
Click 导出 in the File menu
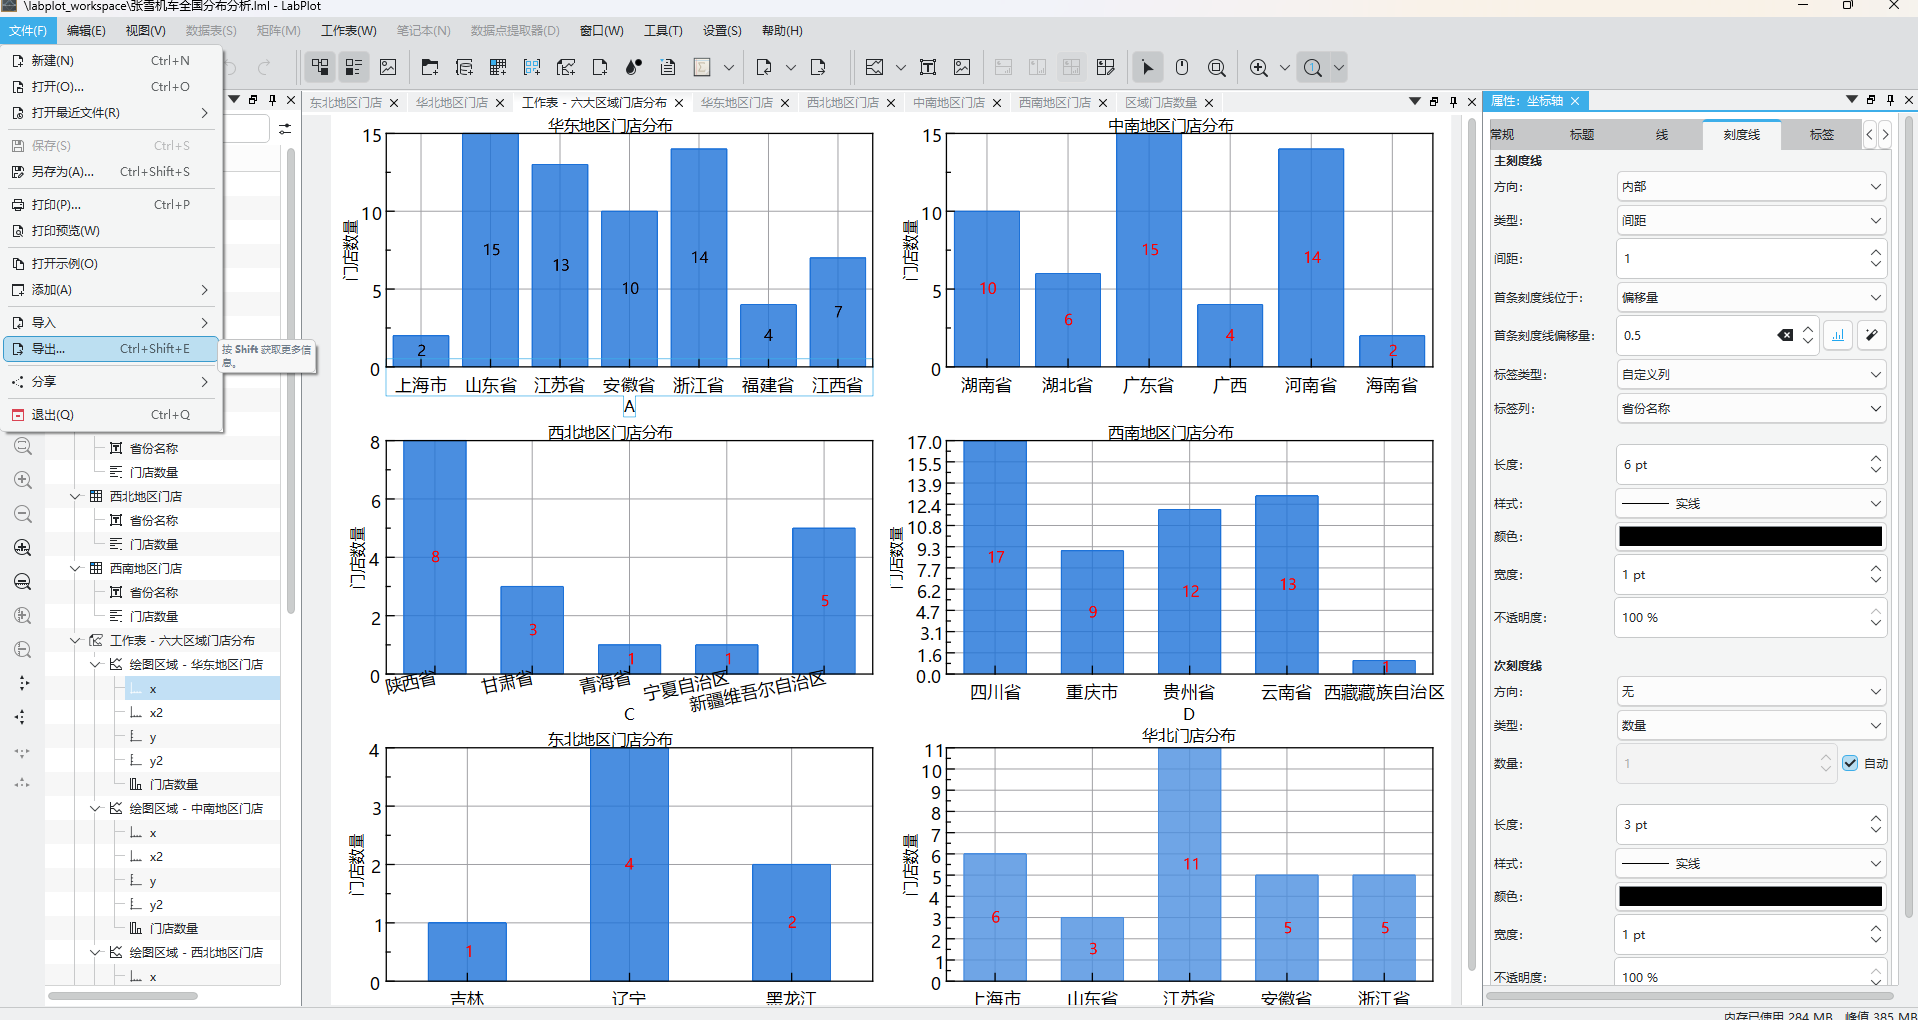pos(110,348)
